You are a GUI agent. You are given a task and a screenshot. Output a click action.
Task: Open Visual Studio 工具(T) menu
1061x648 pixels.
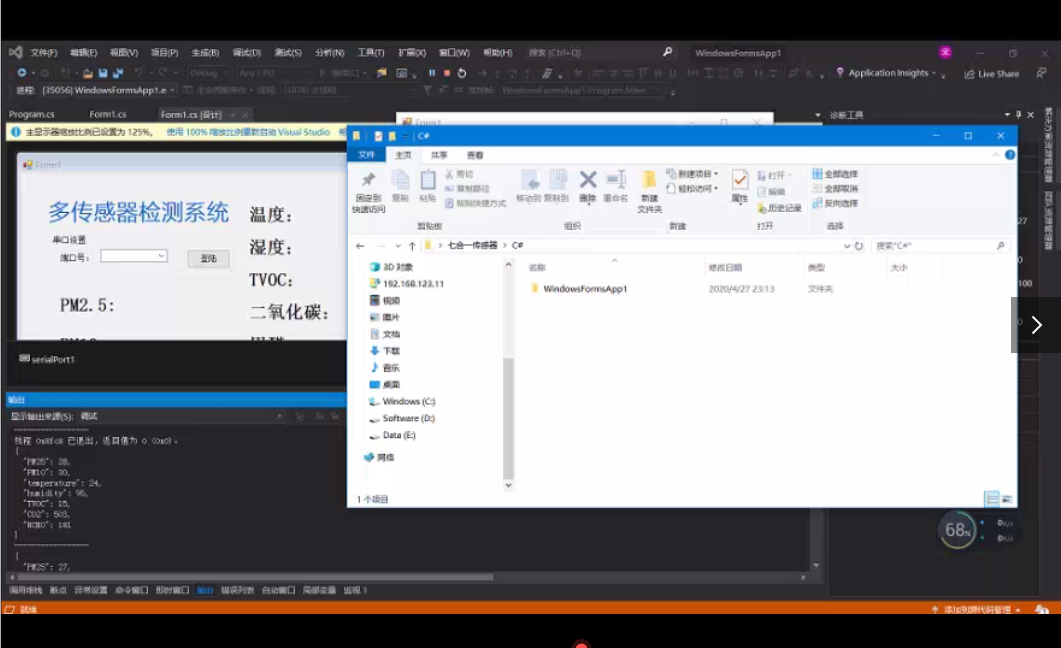(371, 52)
